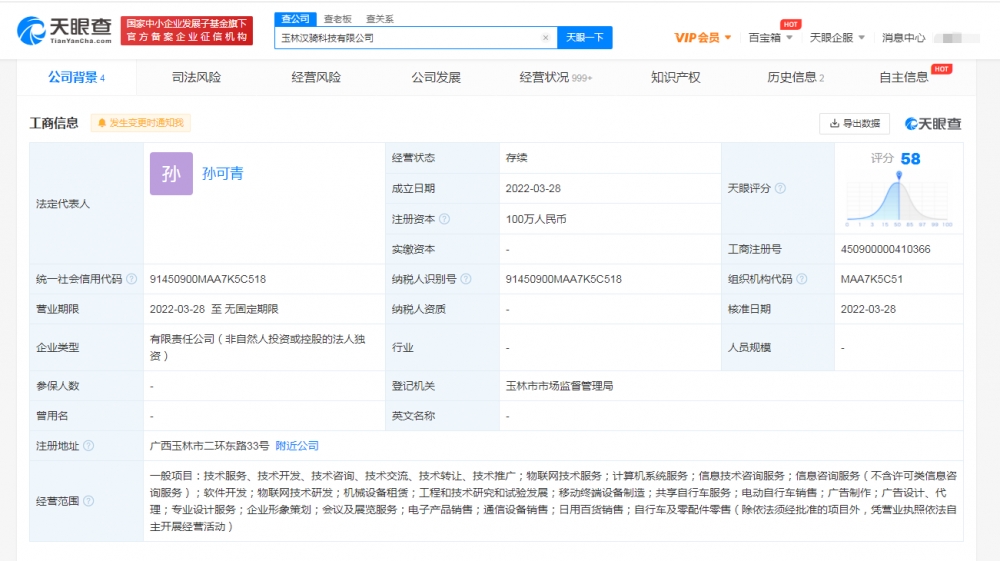The image size is (1000, 561).
Task: Expand the 天眼企服 dropdown menu
Action: click(837, 38)
